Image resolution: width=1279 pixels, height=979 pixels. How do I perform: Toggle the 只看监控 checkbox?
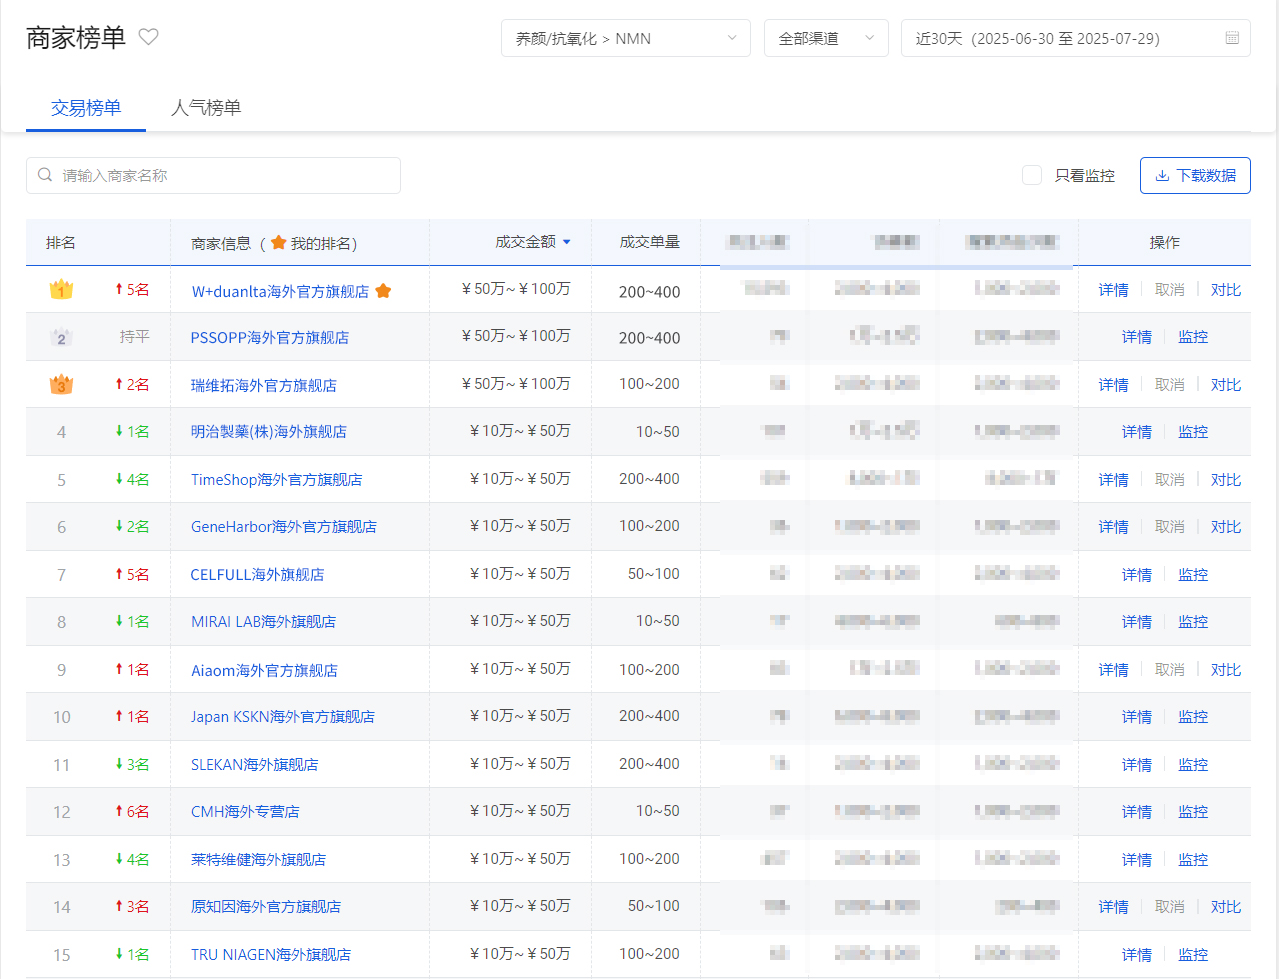pyautogui.click(x=1032, y=175)
